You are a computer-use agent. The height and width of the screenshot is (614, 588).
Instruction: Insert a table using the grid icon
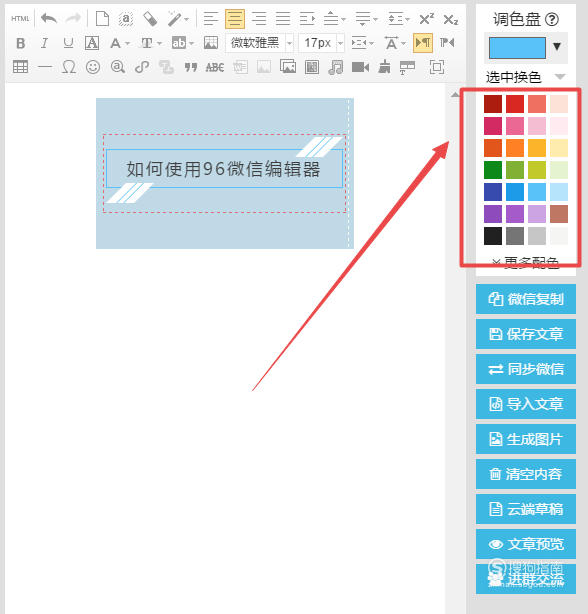tap(20, 67)
